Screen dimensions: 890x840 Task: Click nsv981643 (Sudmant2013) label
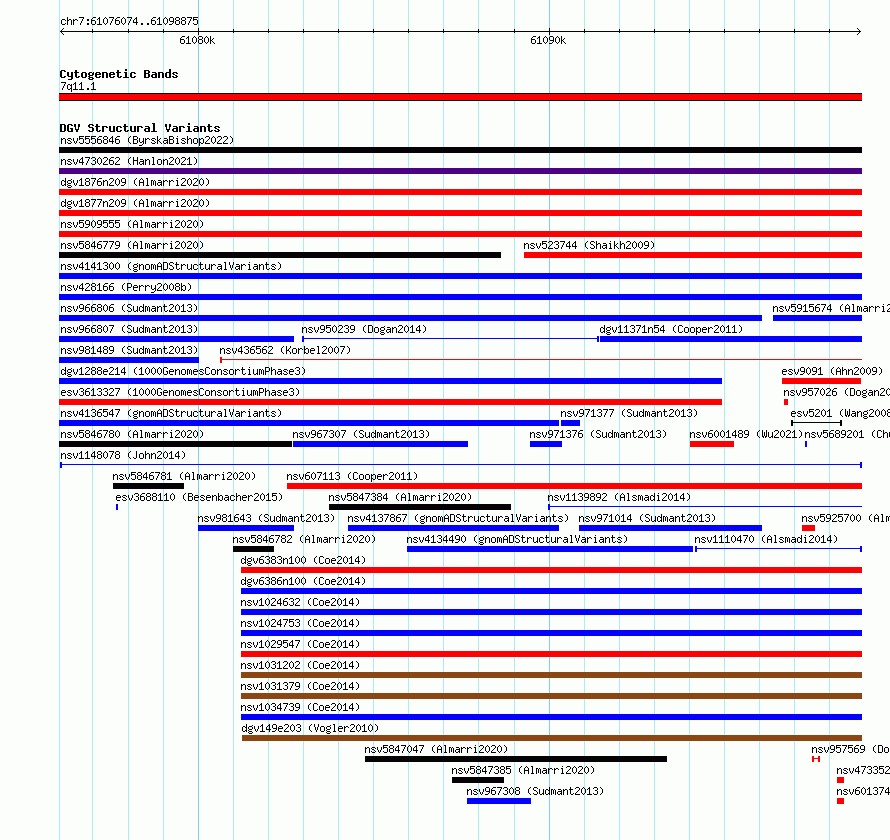pyautogui.click(x=266, y=518)
